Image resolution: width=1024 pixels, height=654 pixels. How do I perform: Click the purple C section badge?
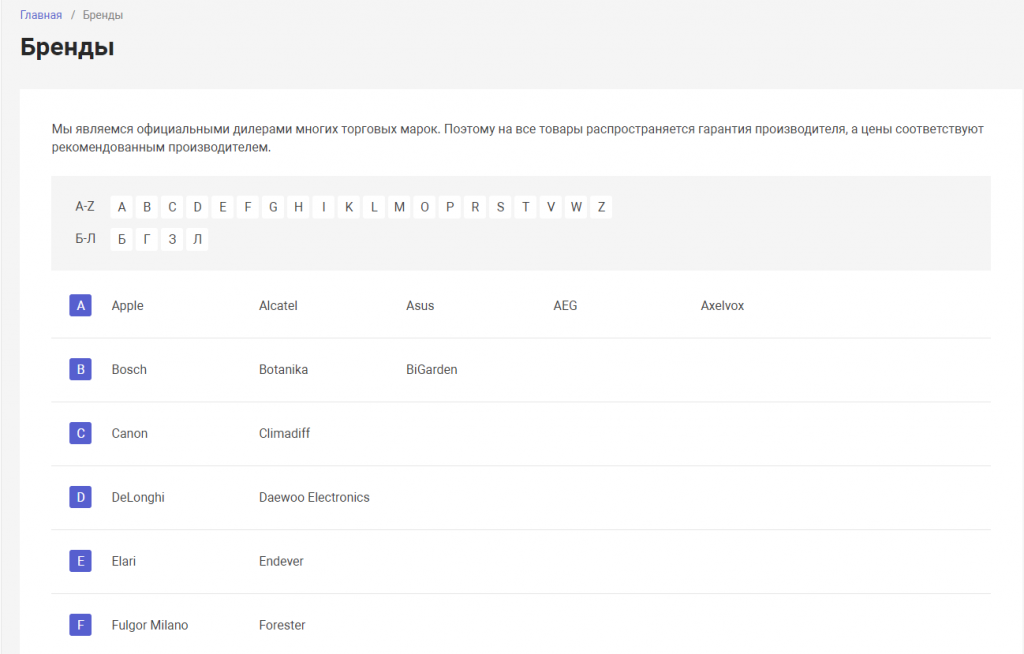point(80,433)
